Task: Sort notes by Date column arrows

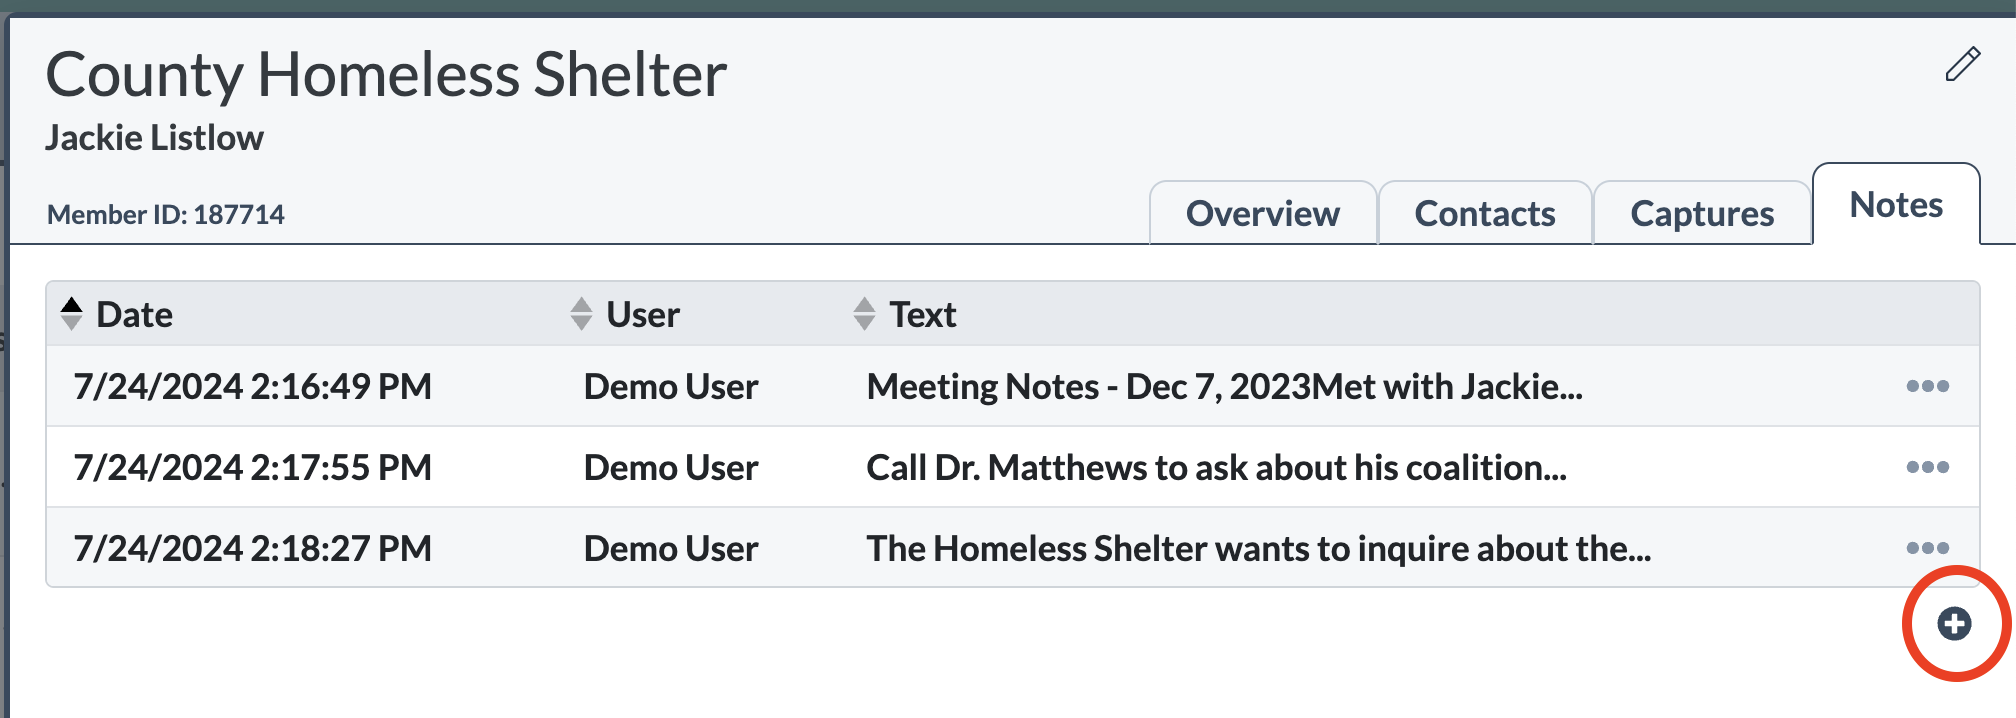Action: pyautogui.click(x=71, y=314)
